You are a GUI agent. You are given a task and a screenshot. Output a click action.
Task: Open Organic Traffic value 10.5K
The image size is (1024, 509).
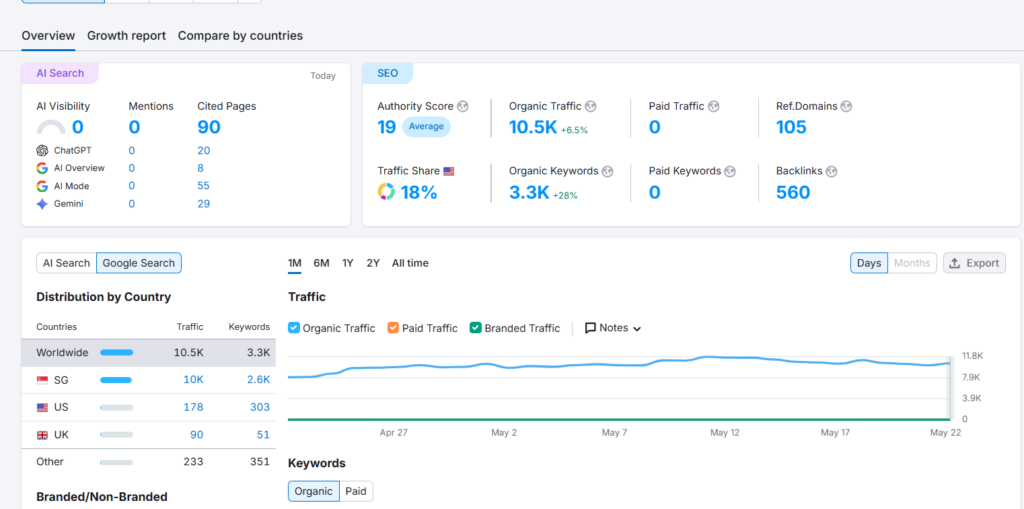(533, 127)
